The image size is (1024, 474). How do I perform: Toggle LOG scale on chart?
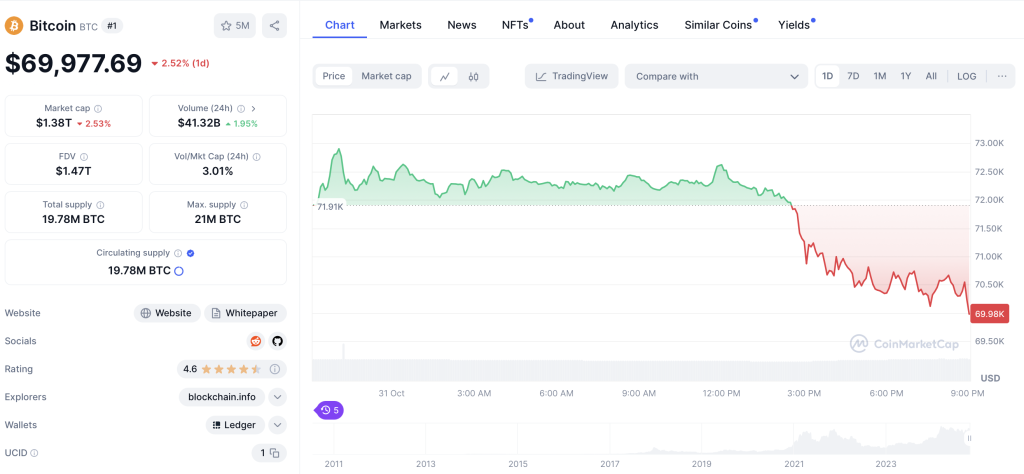[967, 76]
